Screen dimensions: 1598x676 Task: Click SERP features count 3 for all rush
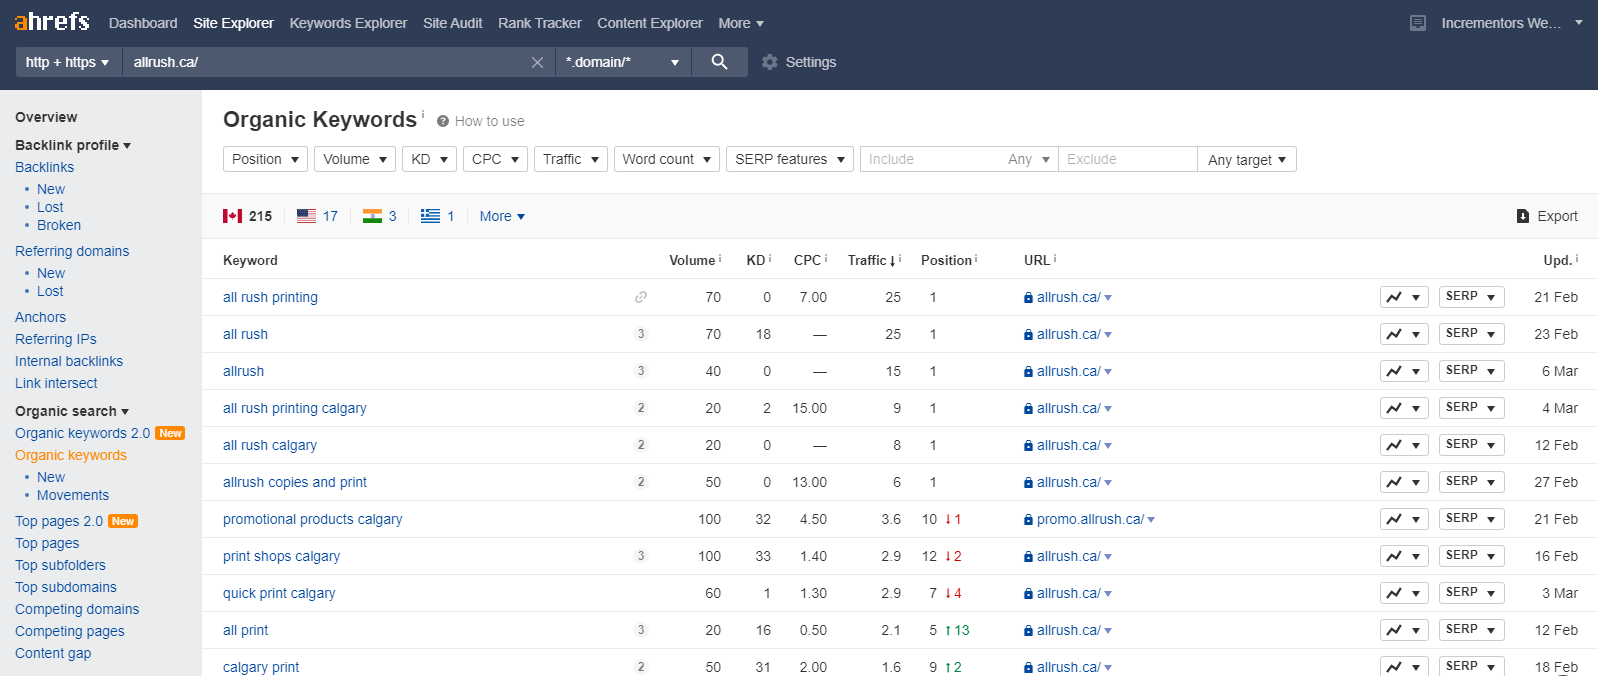641,334
